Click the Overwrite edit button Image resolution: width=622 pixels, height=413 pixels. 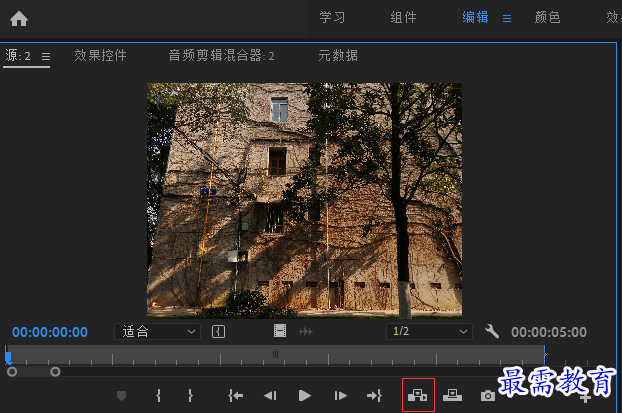click(452, 395)
